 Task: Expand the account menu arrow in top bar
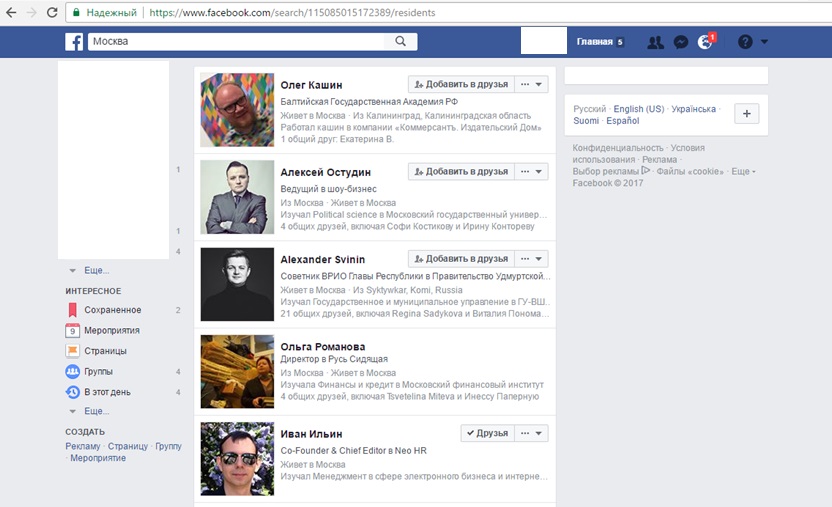[765, 42]
